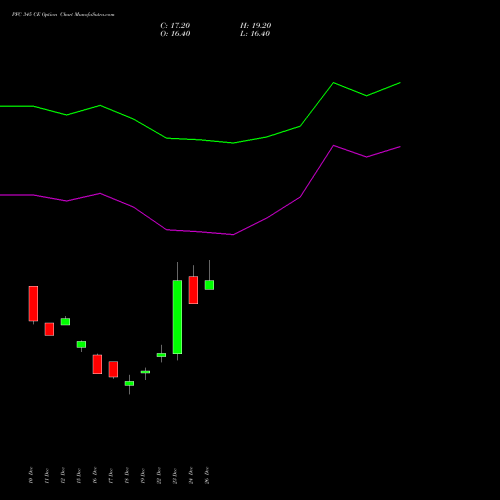Click the 22 Dec date axis label
The width and height of the screenshot is (500, 500).
(x=159, y=475)
